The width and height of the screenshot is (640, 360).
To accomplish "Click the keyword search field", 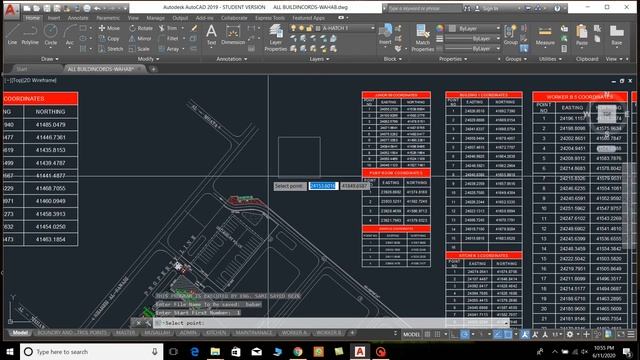I will 424,8.
